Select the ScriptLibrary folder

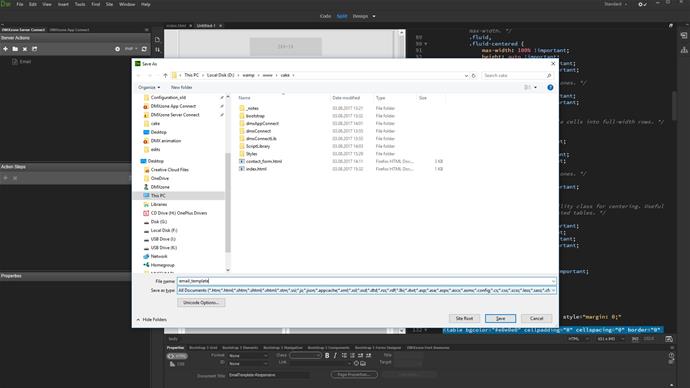pyautogui.click(x=258, y=146)
